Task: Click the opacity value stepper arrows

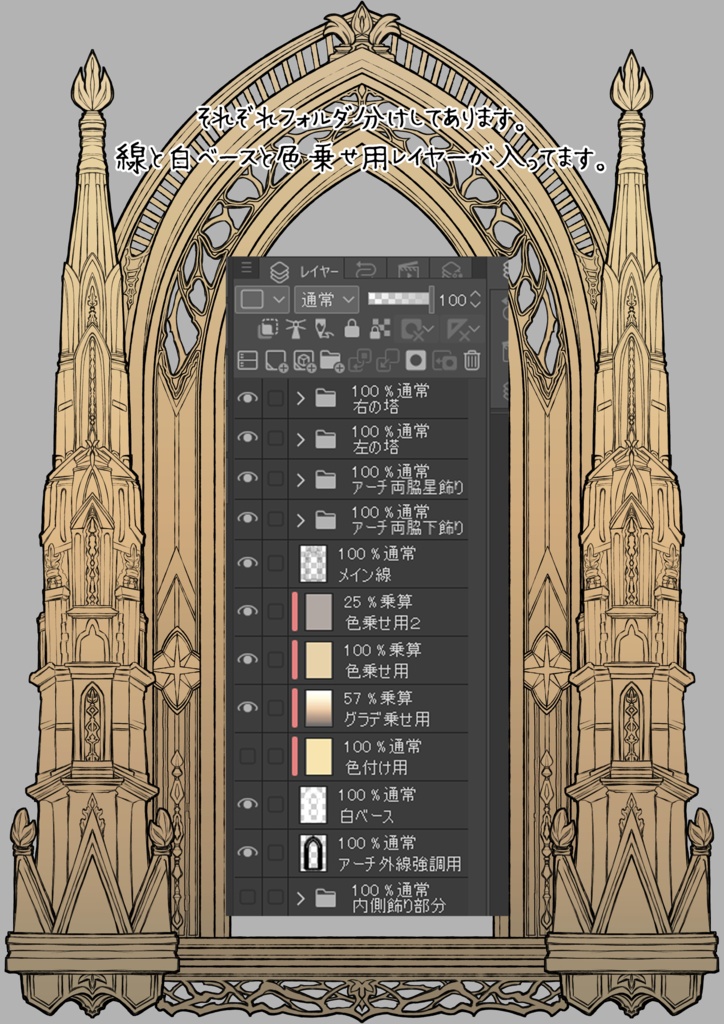Action: click(475, 300)
